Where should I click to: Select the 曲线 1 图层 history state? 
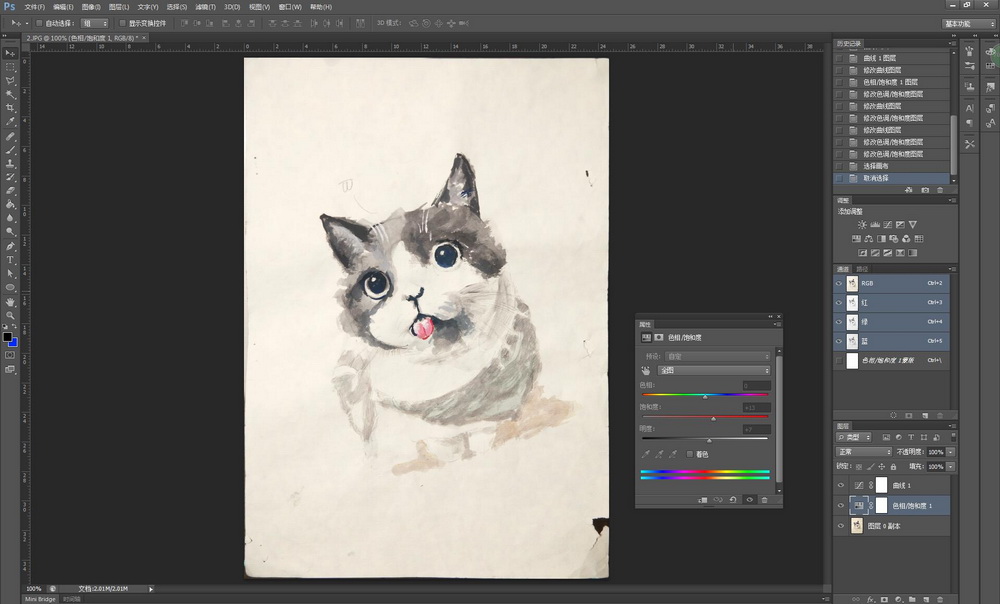pyautogui.click(x=891, y=58)
